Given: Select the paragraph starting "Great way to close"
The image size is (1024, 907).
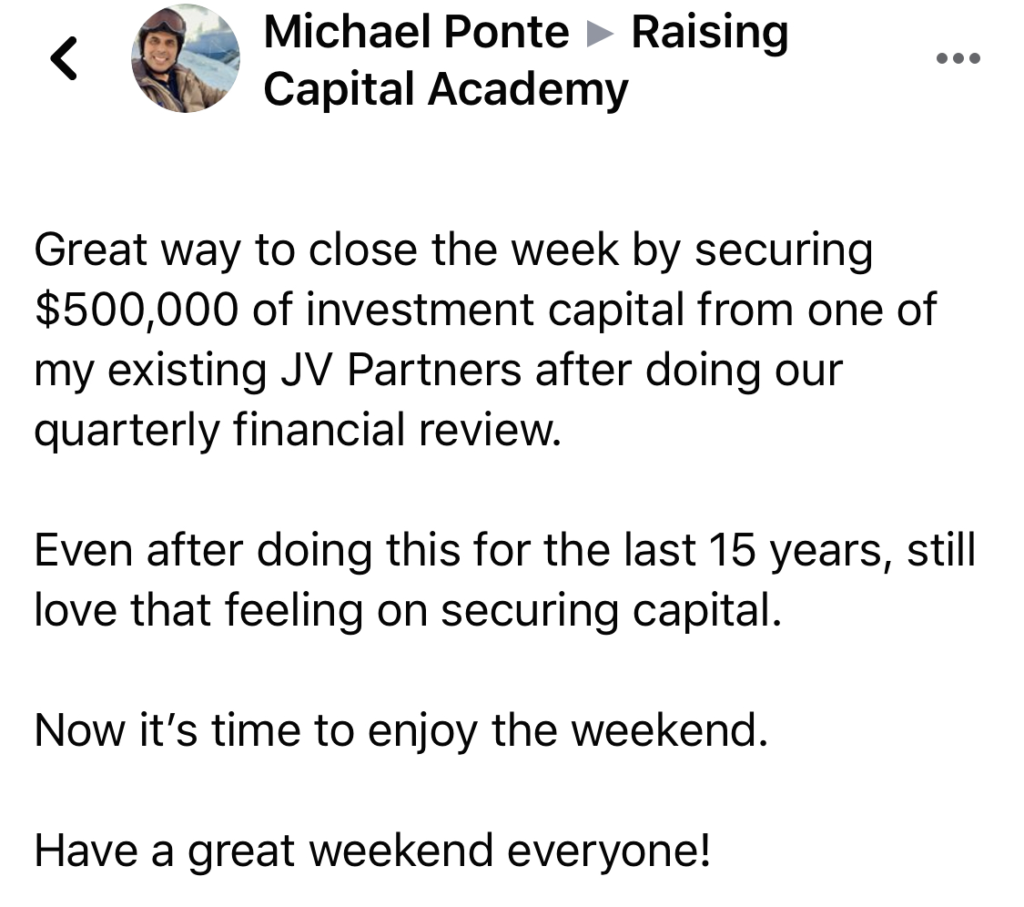Looking at the screenshot, I should click(486, 340).
